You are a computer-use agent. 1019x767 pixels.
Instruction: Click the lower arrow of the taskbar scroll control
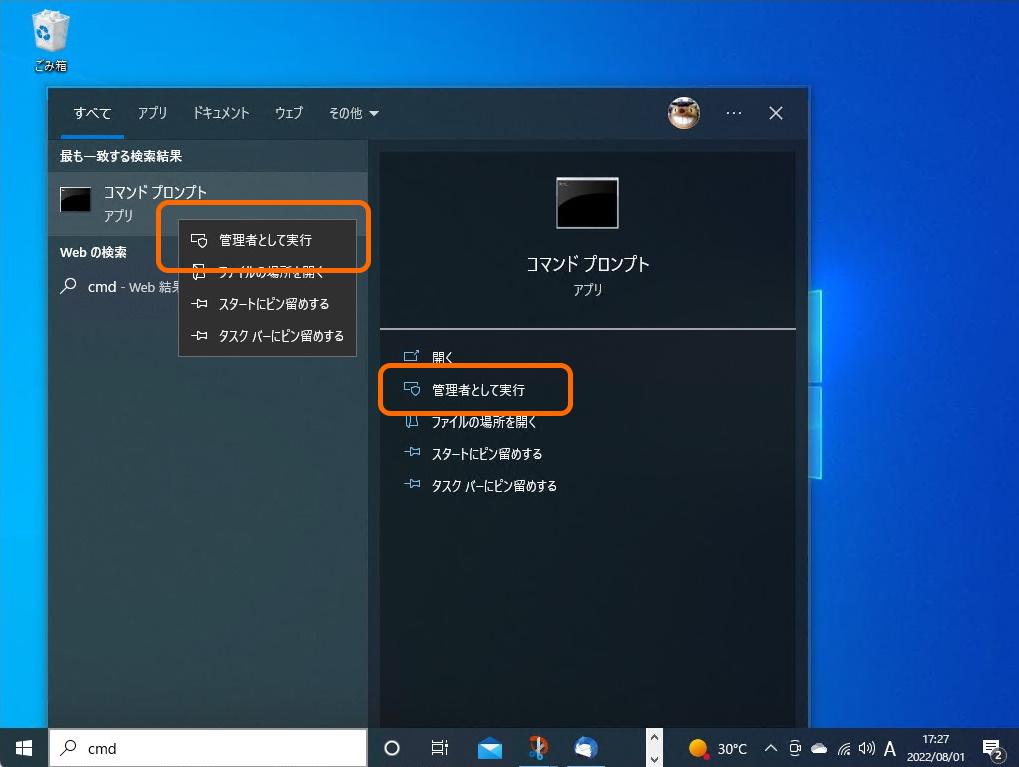click(x=654, y=759)
